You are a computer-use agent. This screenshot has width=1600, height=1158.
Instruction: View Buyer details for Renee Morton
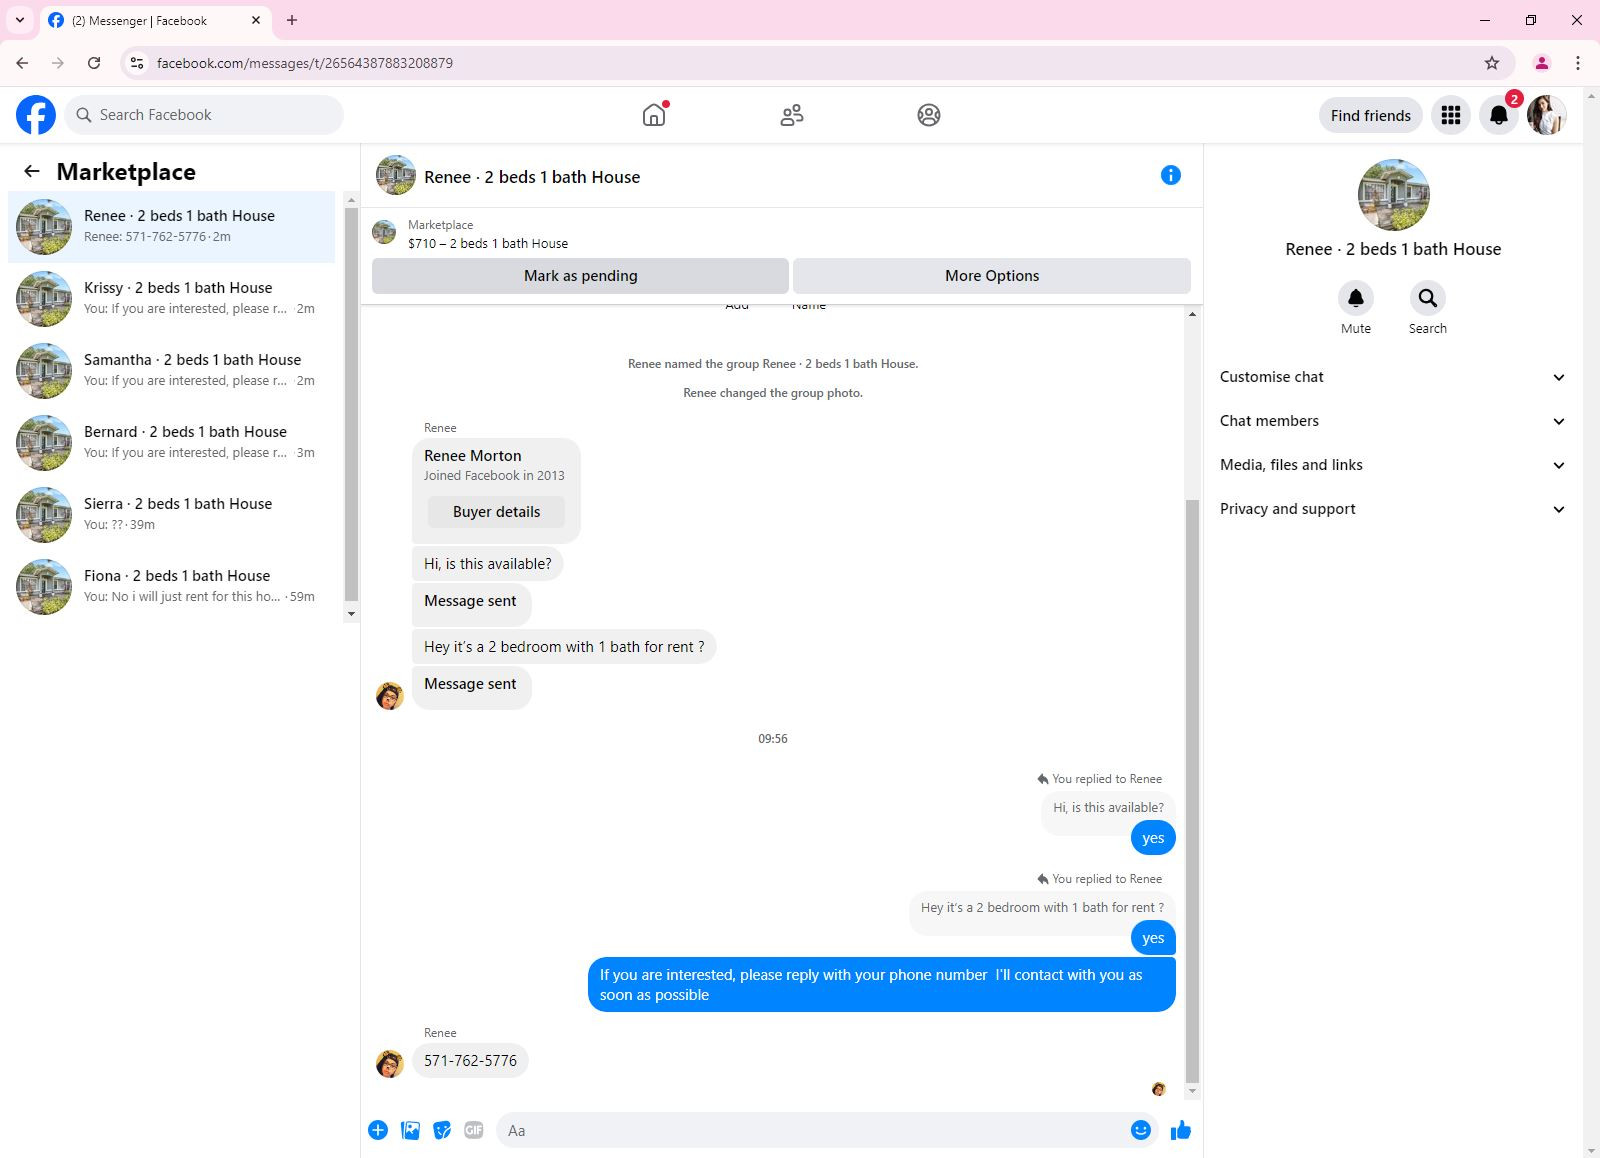click(x=496, y=512)
